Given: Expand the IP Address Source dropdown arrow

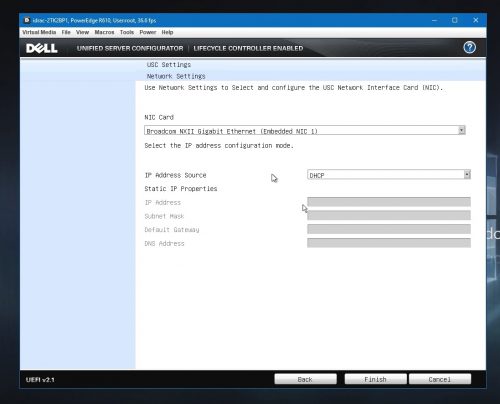Looking at the screenshot, I should [x=467, y=174].
